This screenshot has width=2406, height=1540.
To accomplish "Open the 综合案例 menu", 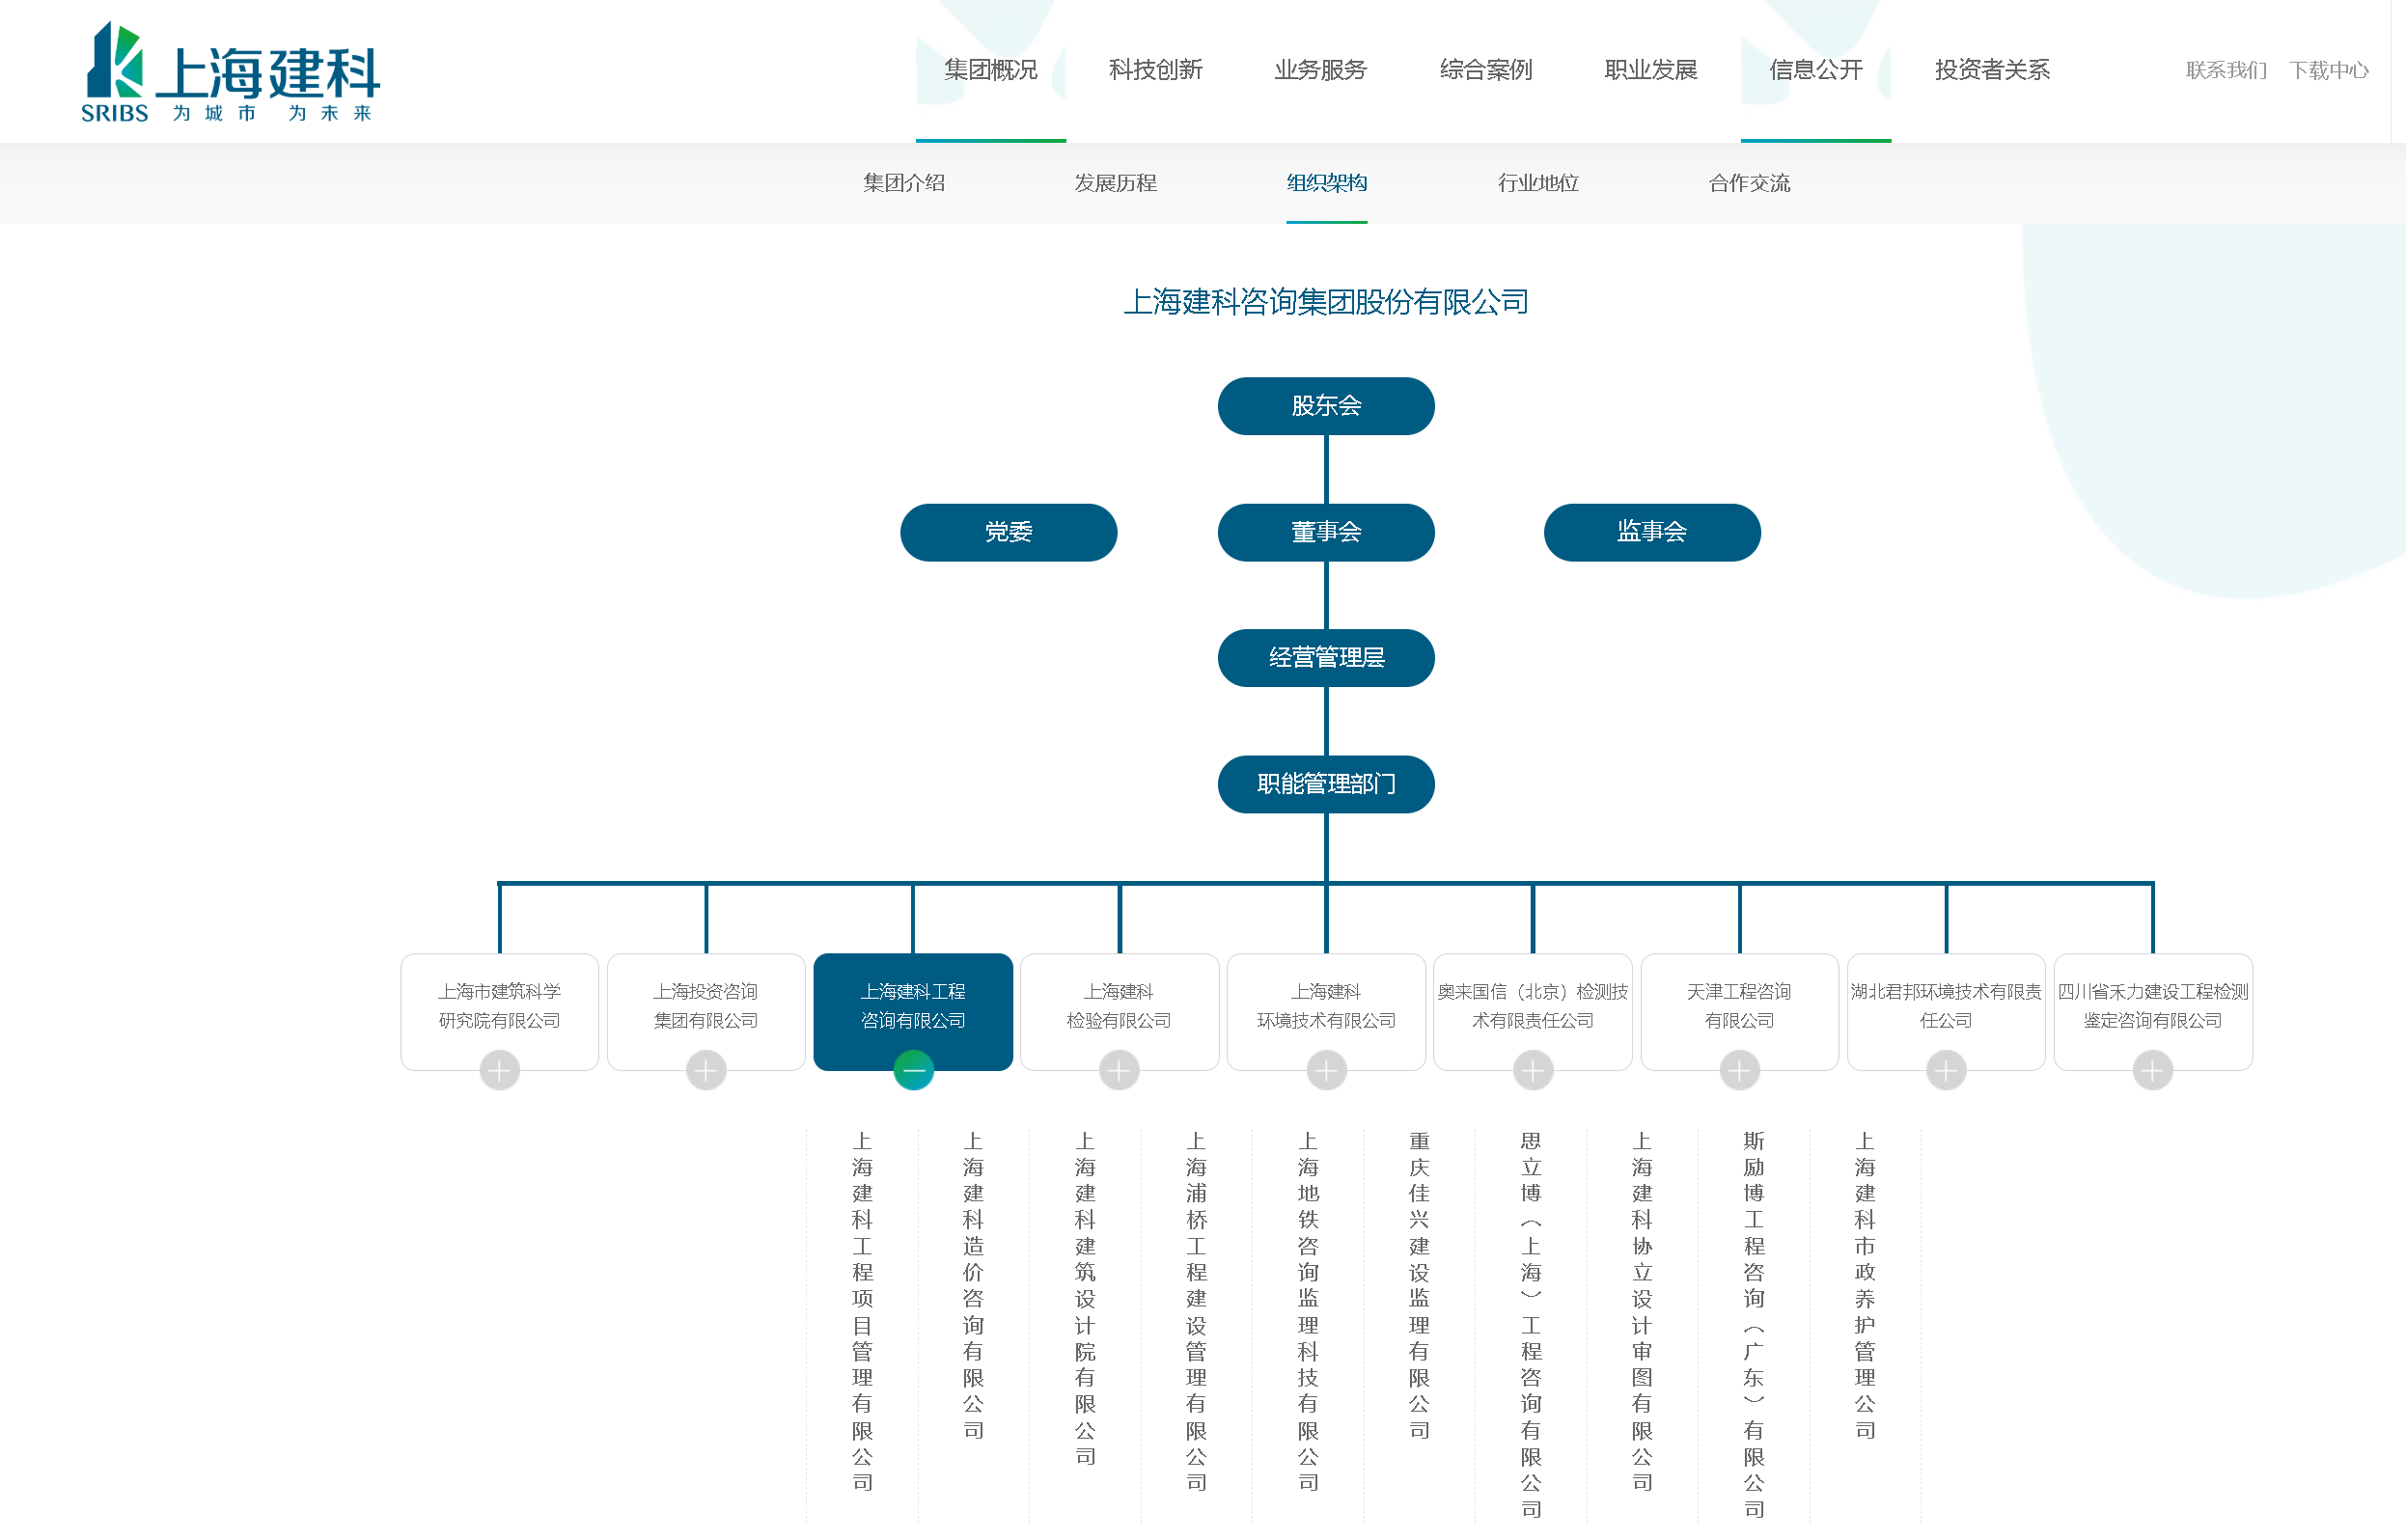I will [1485, 70].
